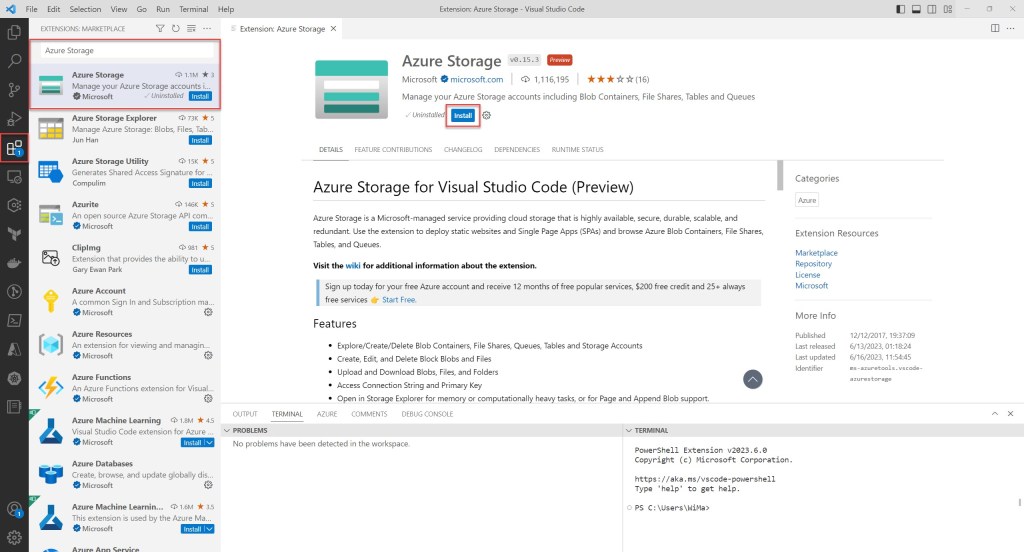Collapse the PROBLEMS section chevron

[x=226, y=430]
